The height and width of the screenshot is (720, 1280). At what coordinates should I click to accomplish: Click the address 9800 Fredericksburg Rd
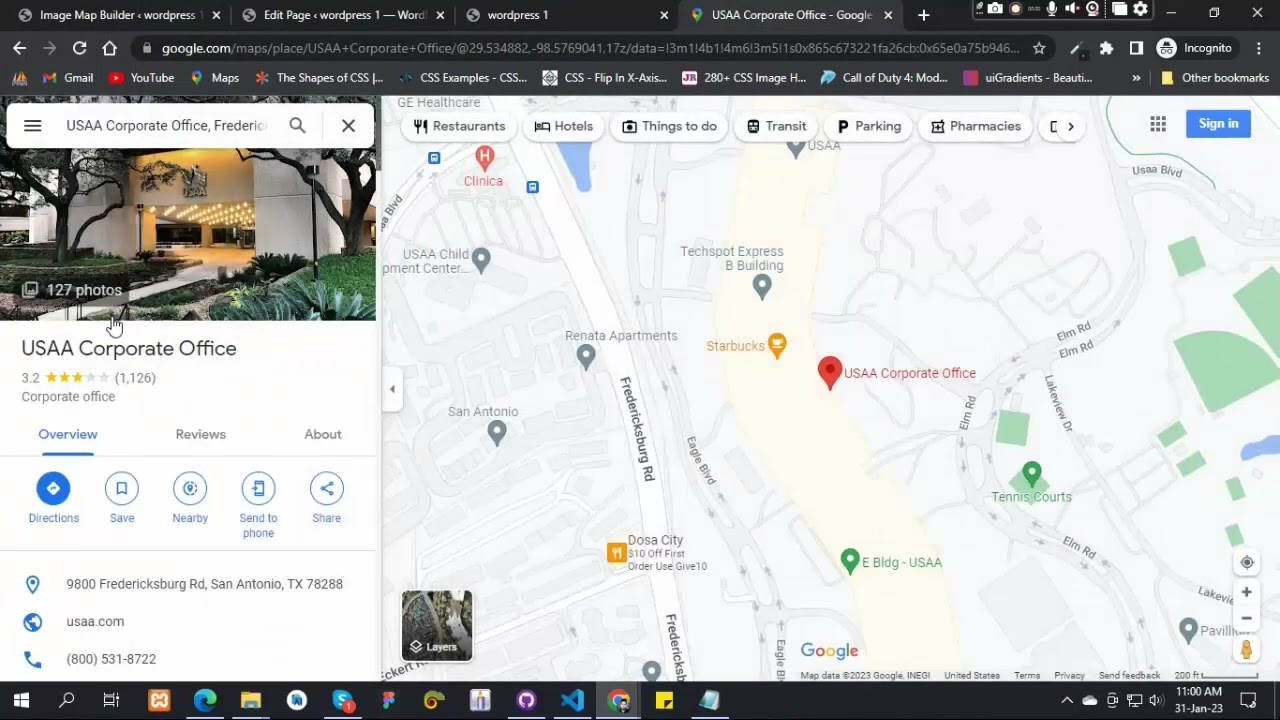[204, 584]
